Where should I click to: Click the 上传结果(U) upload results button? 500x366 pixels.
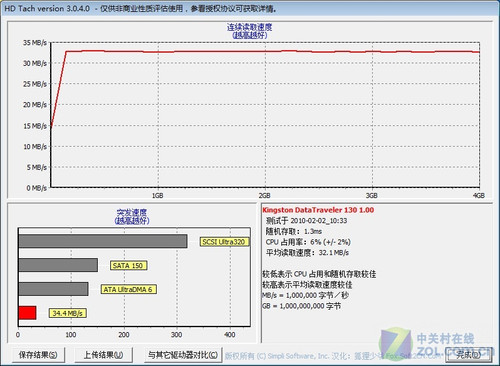pyautogui.click(x=103, y=355)
